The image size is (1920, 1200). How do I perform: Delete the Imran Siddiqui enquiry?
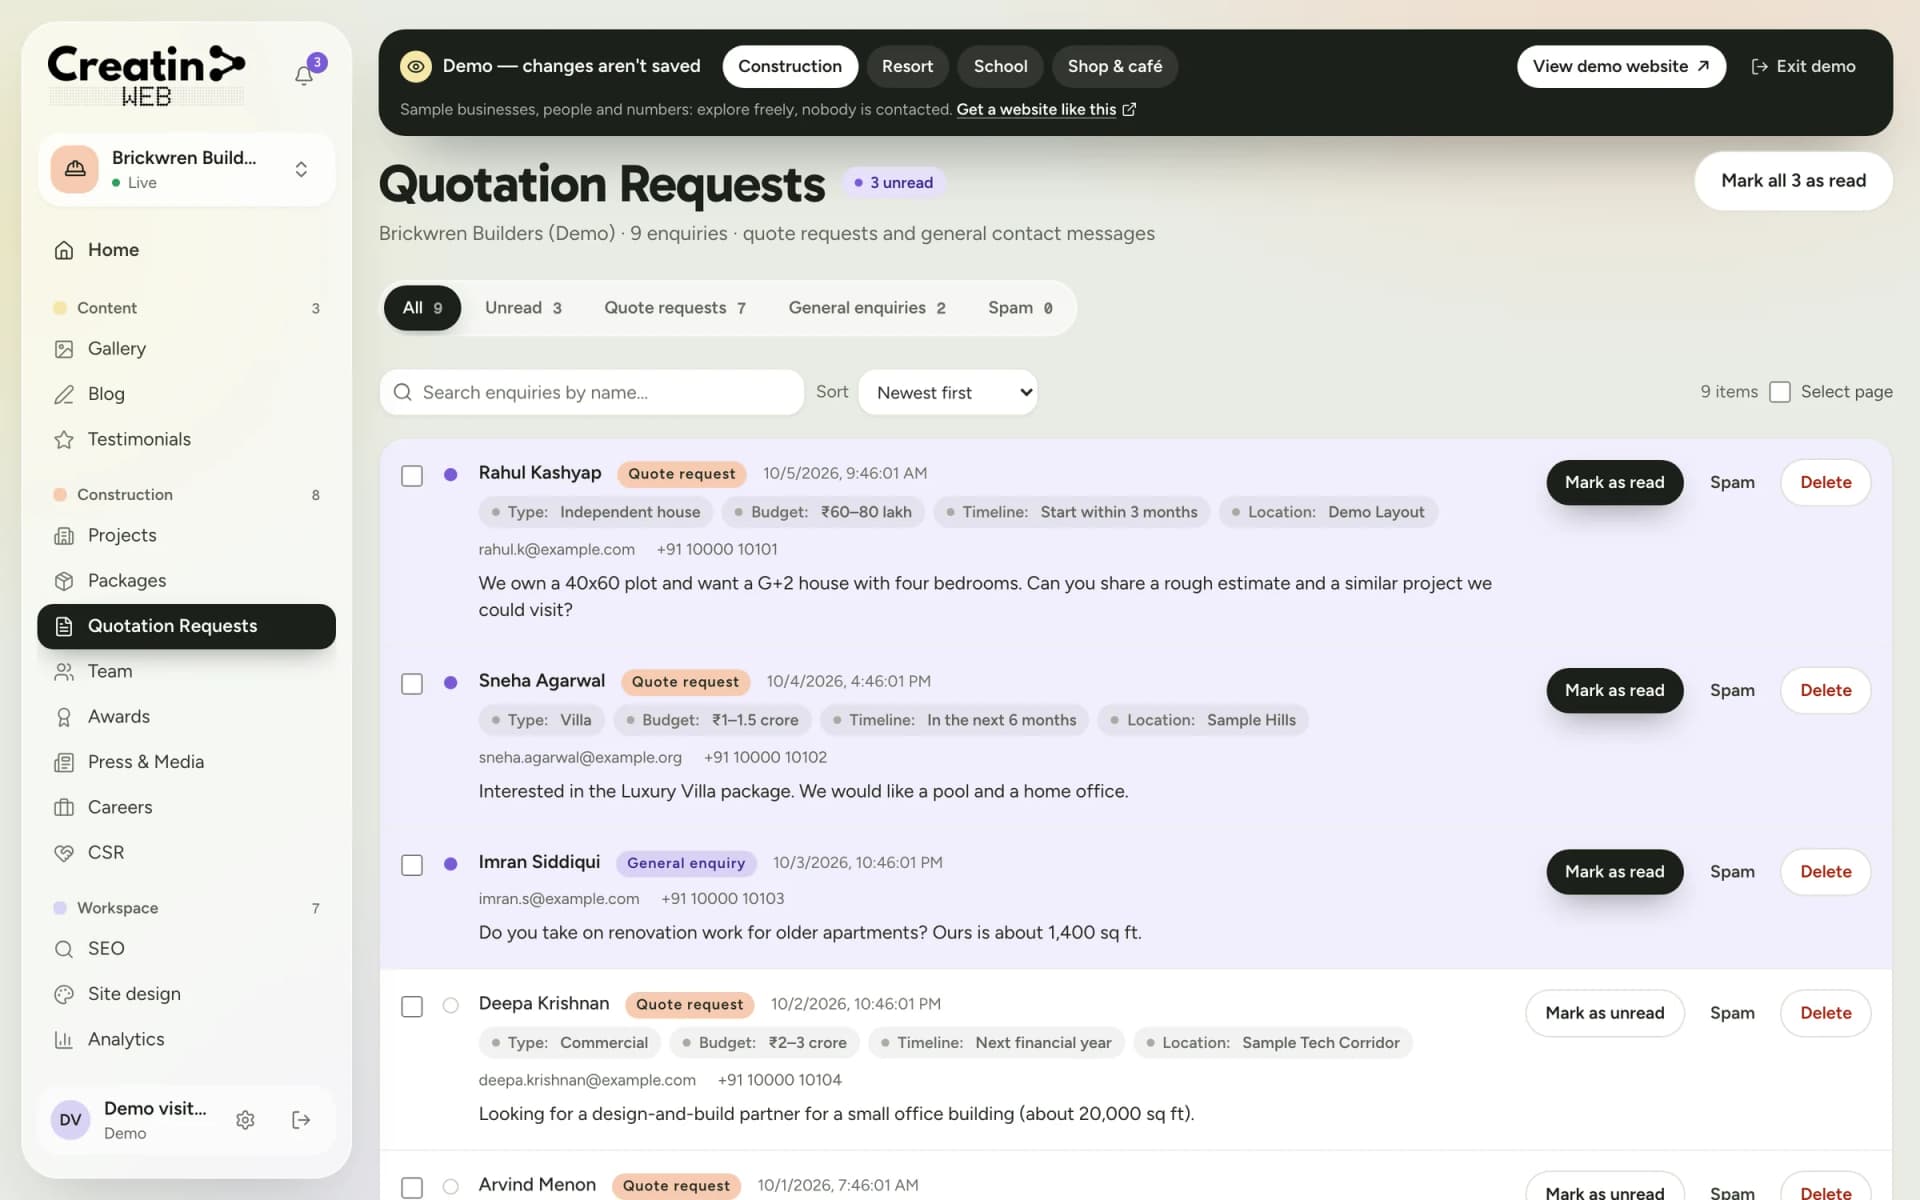coord(1825,872)
